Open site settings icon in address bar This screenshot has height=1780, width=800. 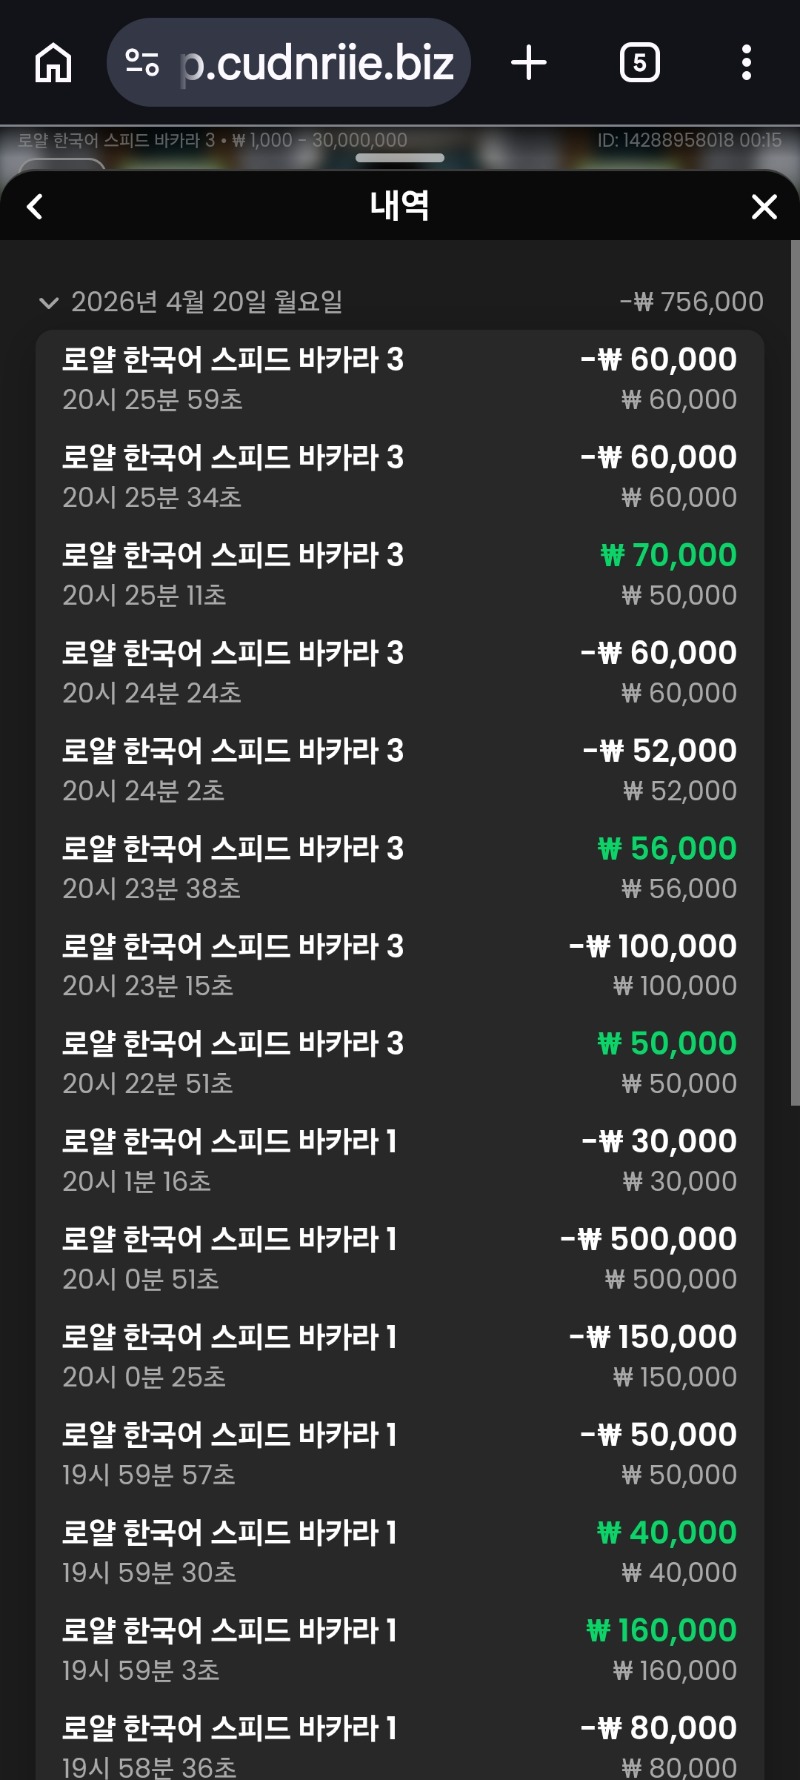pyautogui.click(x=142, y=63)
